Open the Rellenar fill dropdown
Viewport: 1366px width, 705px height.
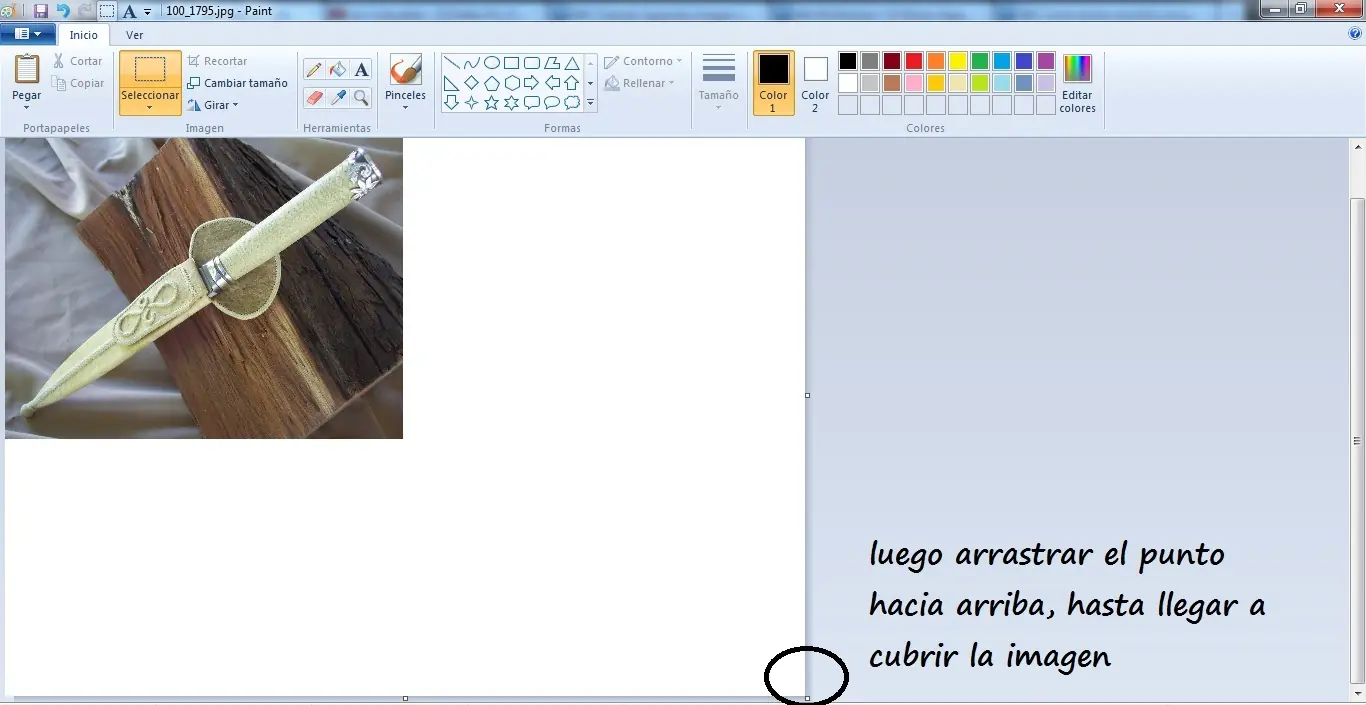click(x=639, y=83)
